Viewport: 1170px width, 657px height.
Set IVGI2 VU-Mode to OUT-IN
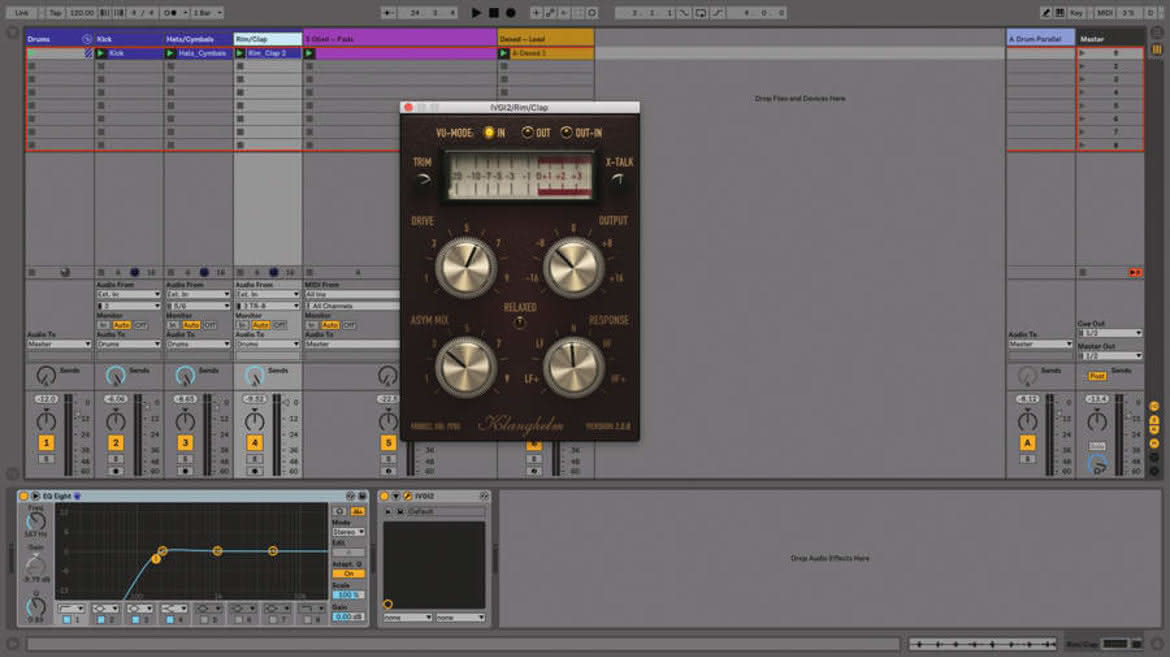coord(566,132)
